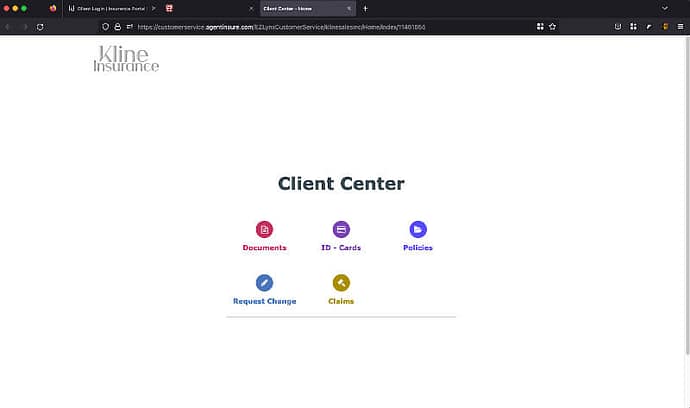This screenshot has height=408, width=690.
Task: Open a new browser tab
Action: point(365,8)
